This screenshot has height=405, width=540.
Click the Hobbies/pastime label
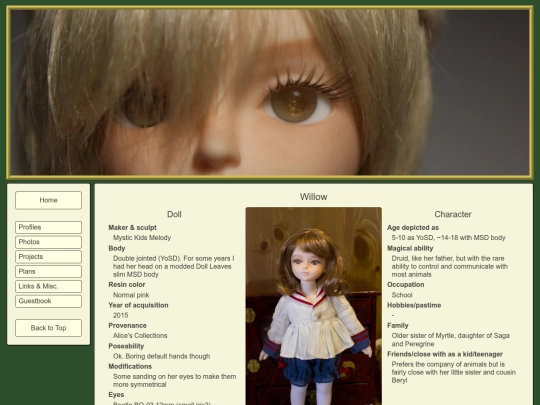click(x=414, y=305)
